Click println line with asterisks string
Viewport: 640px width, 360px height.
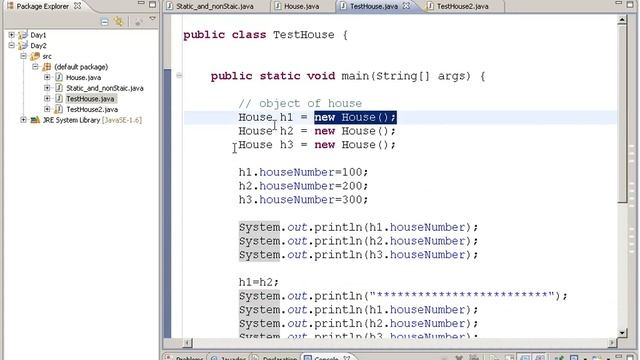(x=403, y=296)
